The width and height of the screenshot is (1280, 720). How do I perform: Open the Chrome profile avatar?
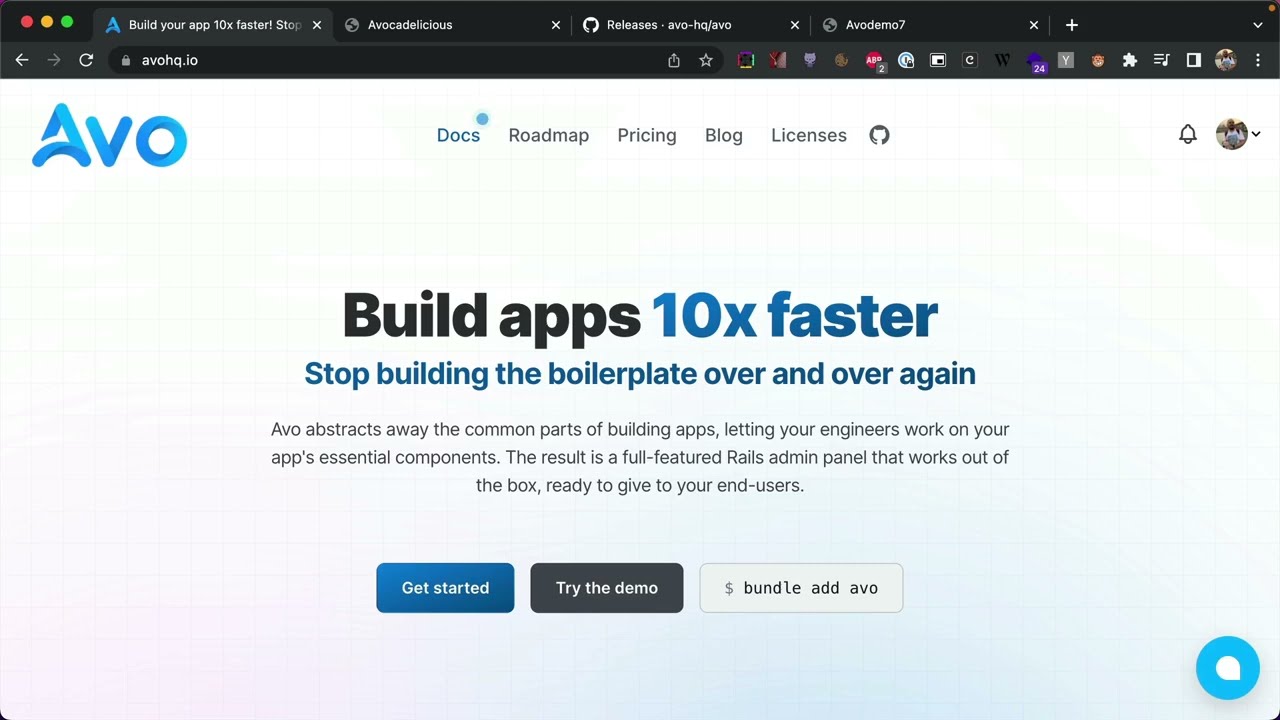click(x=1226, y=60)
